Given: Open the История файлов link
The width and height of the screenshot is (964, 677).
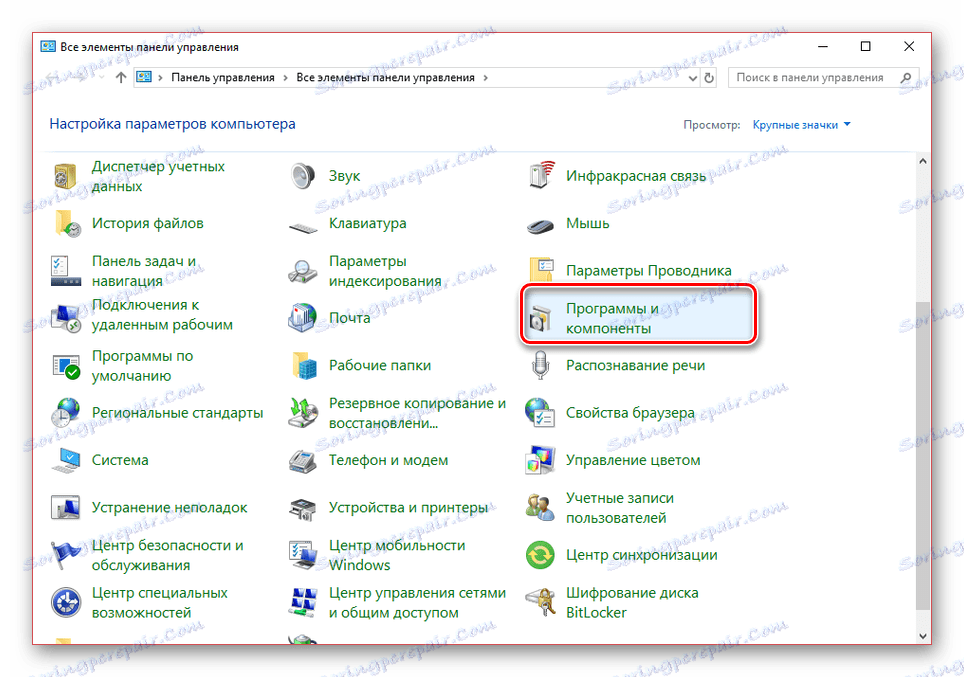Looking at the screenshot, I should (x=148, y=224).
